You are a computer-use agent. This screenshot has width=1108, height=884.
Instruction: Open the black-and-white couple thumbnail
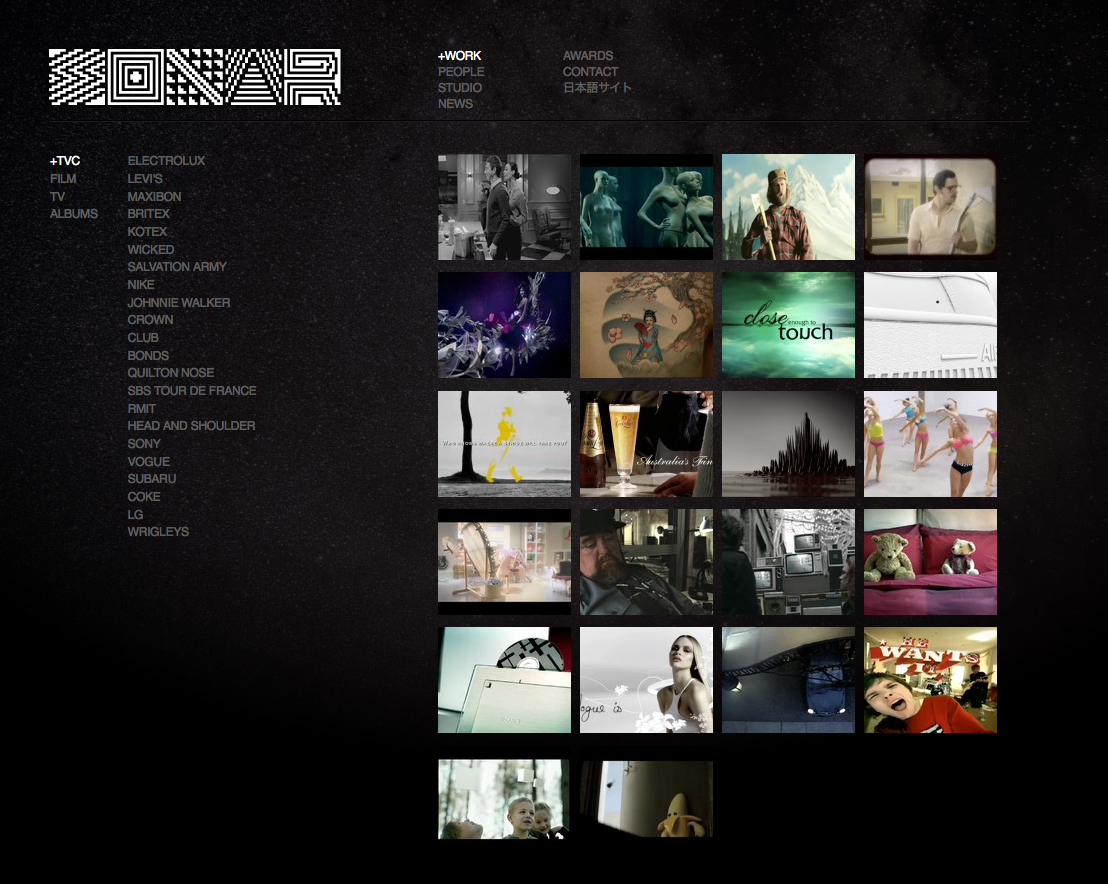coord(505,207)
